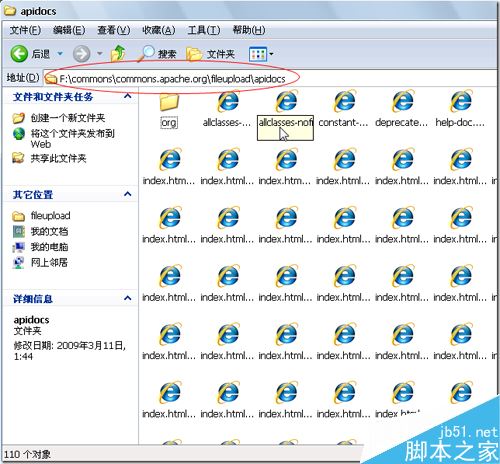Screen dimensions: 500x464
Task: Click 共享此文件夹 link
Action: [x=58, y=158]
